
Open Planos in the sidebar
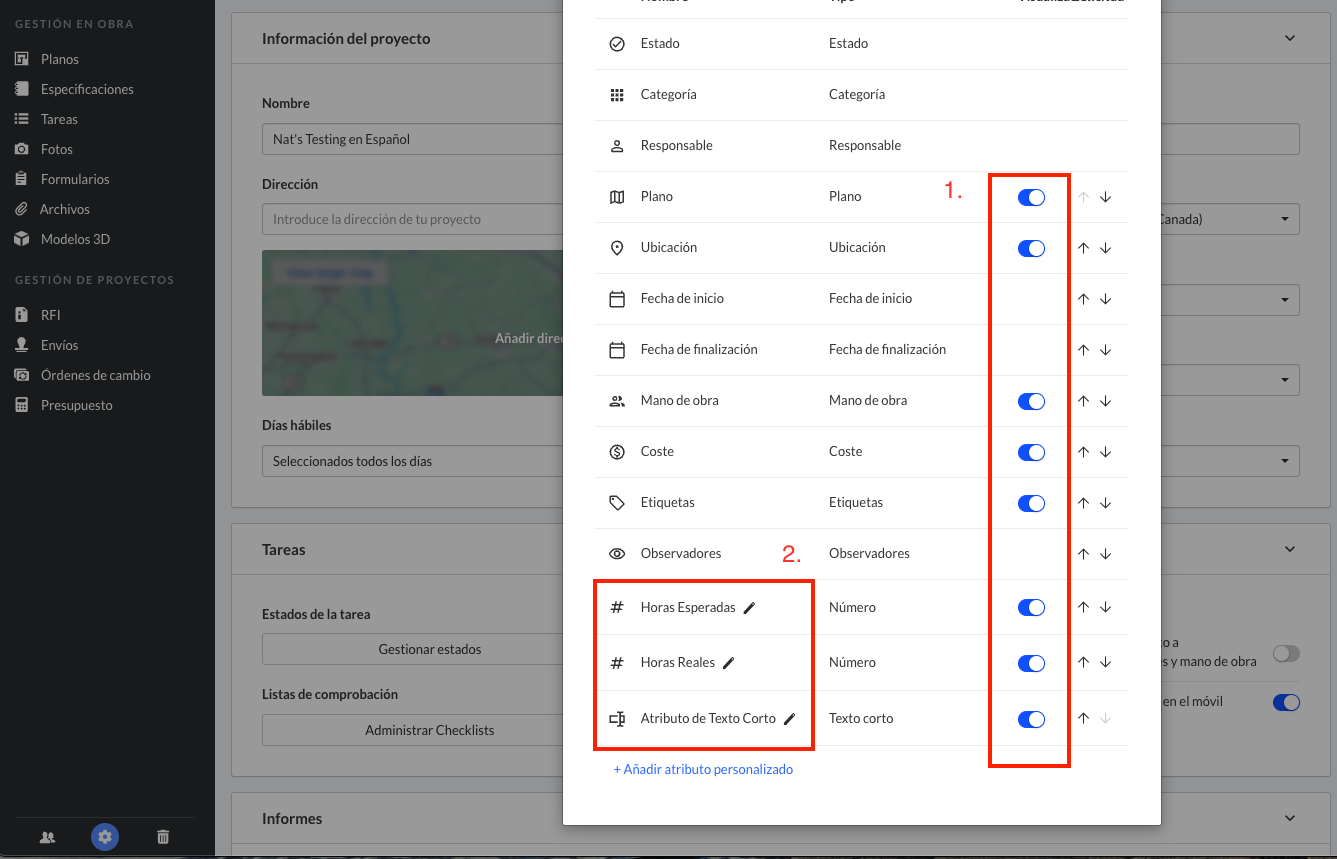59,59
